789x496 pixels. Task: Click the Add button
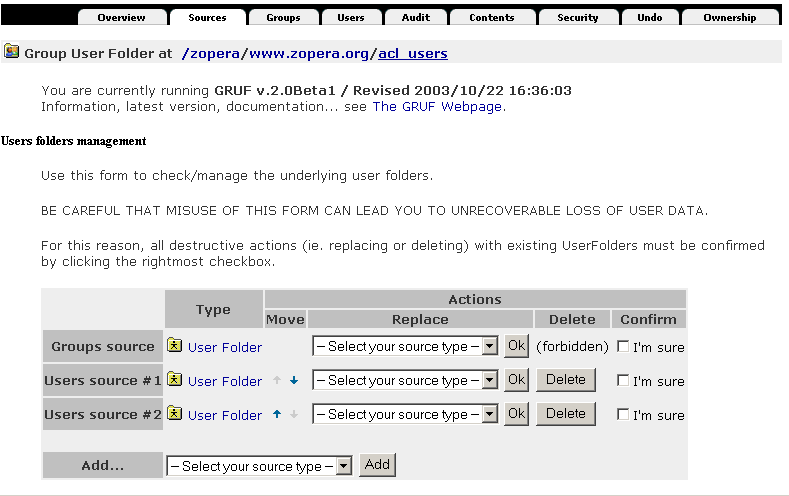[x=377, y=465]
